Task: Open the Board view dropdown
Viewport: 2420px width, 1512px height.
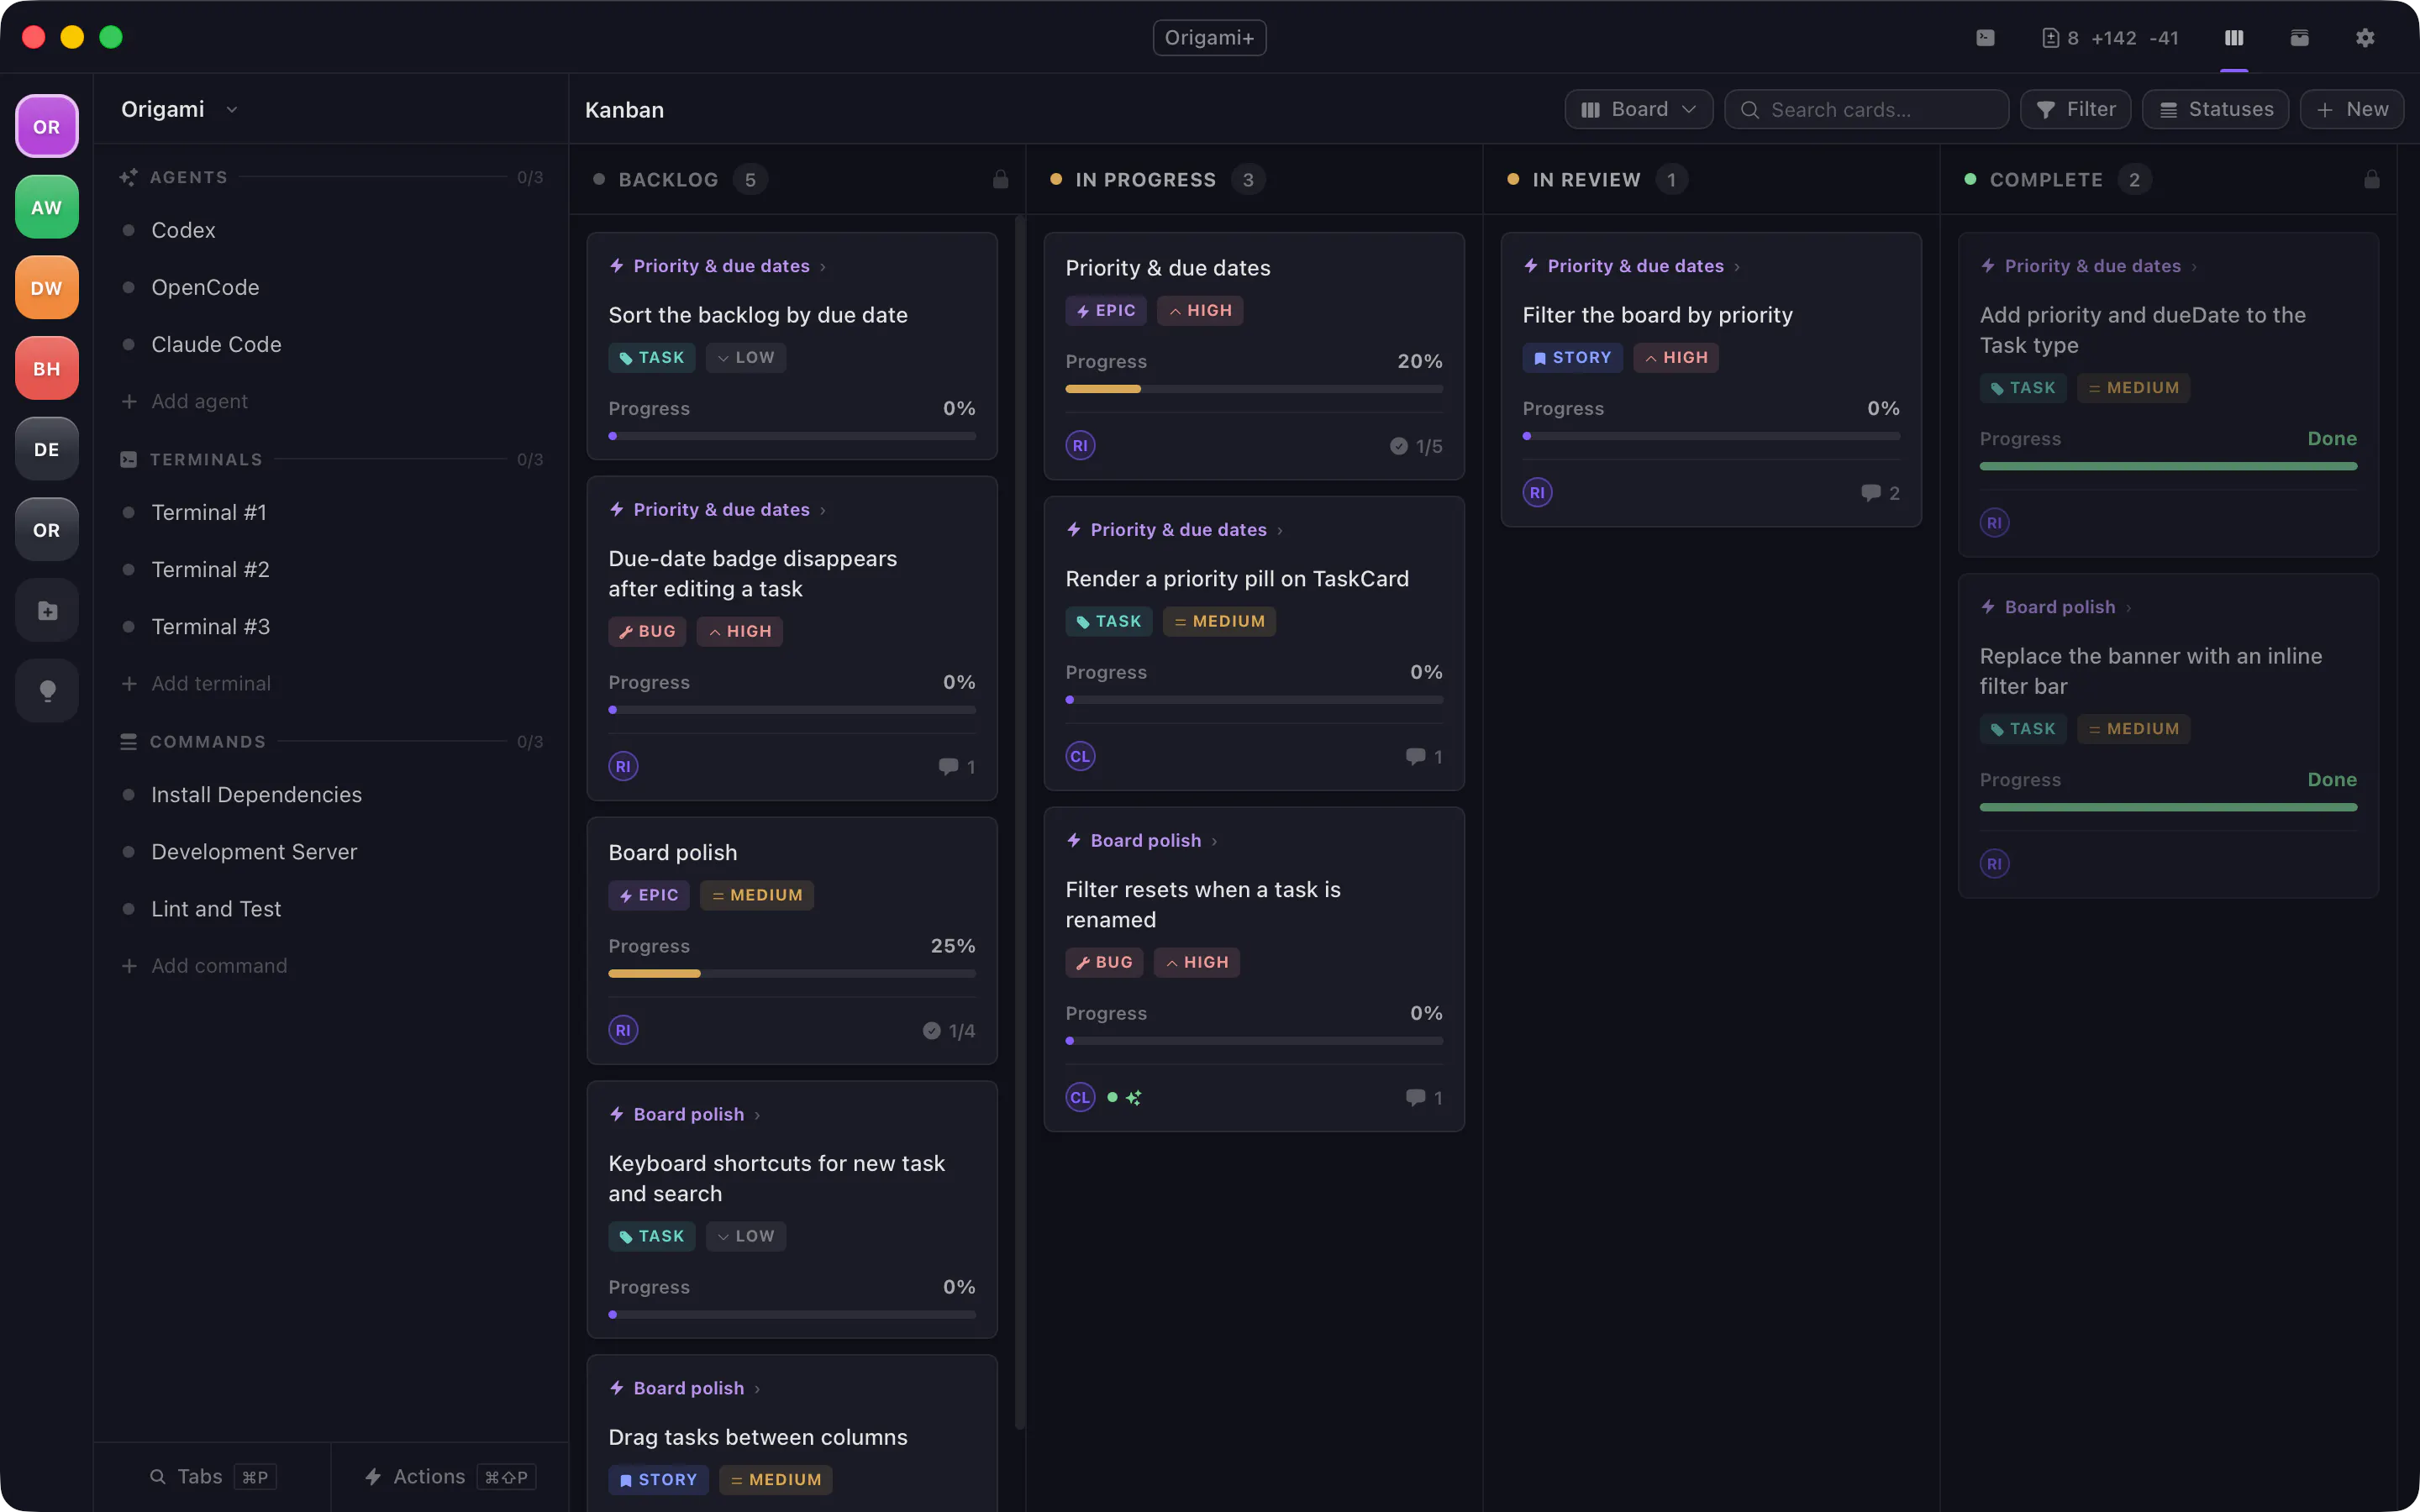Action: 1638,109
